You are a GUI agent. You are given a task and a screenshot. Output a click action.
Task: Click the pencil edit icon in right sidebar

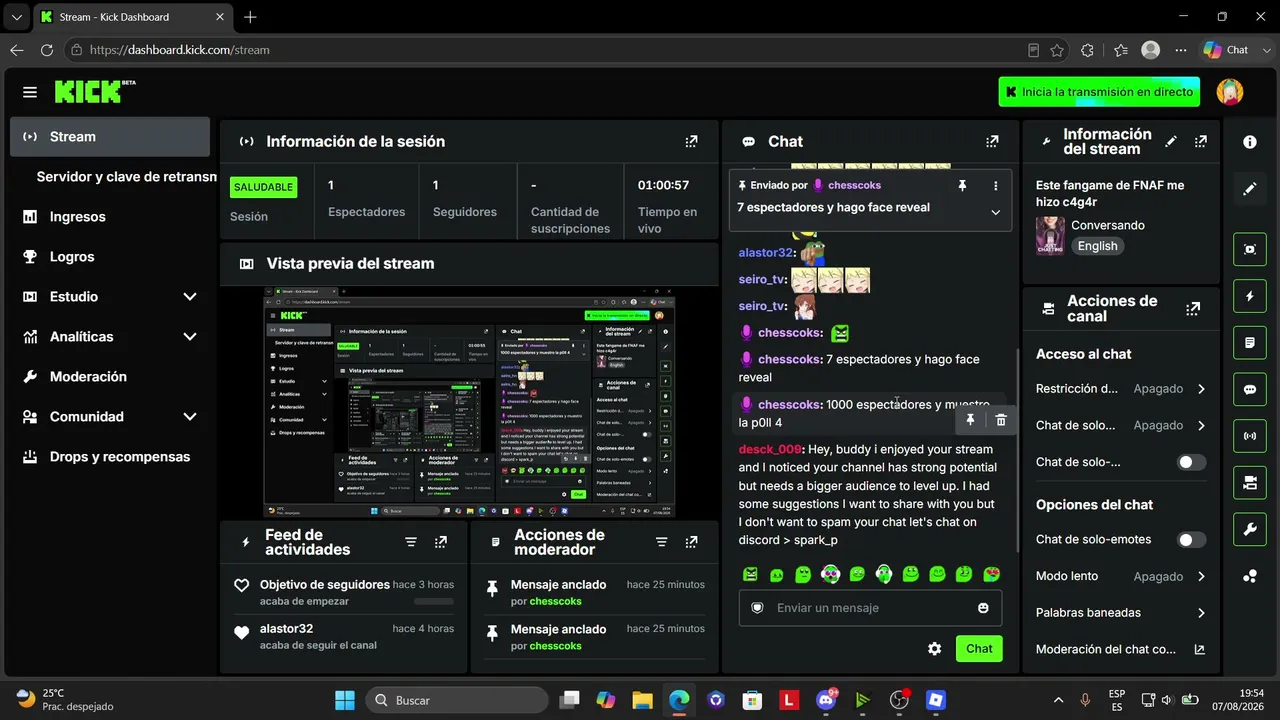(x=1250, y=188)
